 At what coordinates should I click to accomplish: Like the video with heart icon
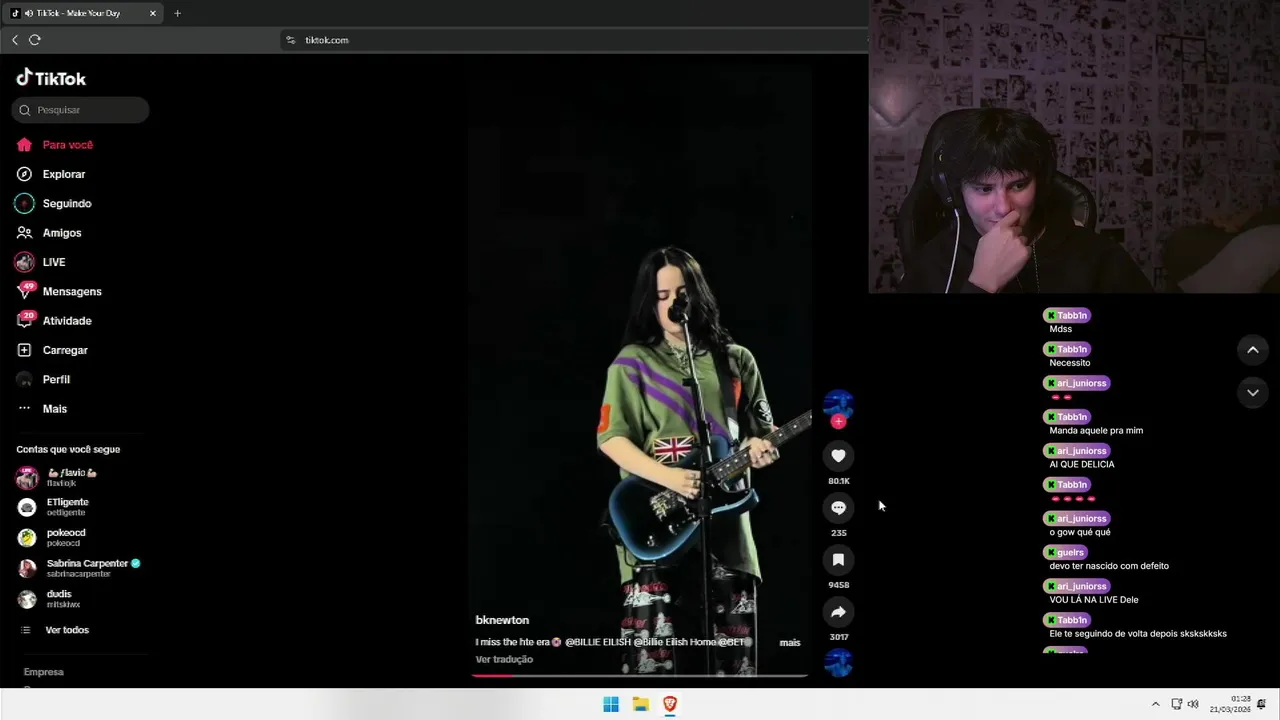(x=838, y=456)
